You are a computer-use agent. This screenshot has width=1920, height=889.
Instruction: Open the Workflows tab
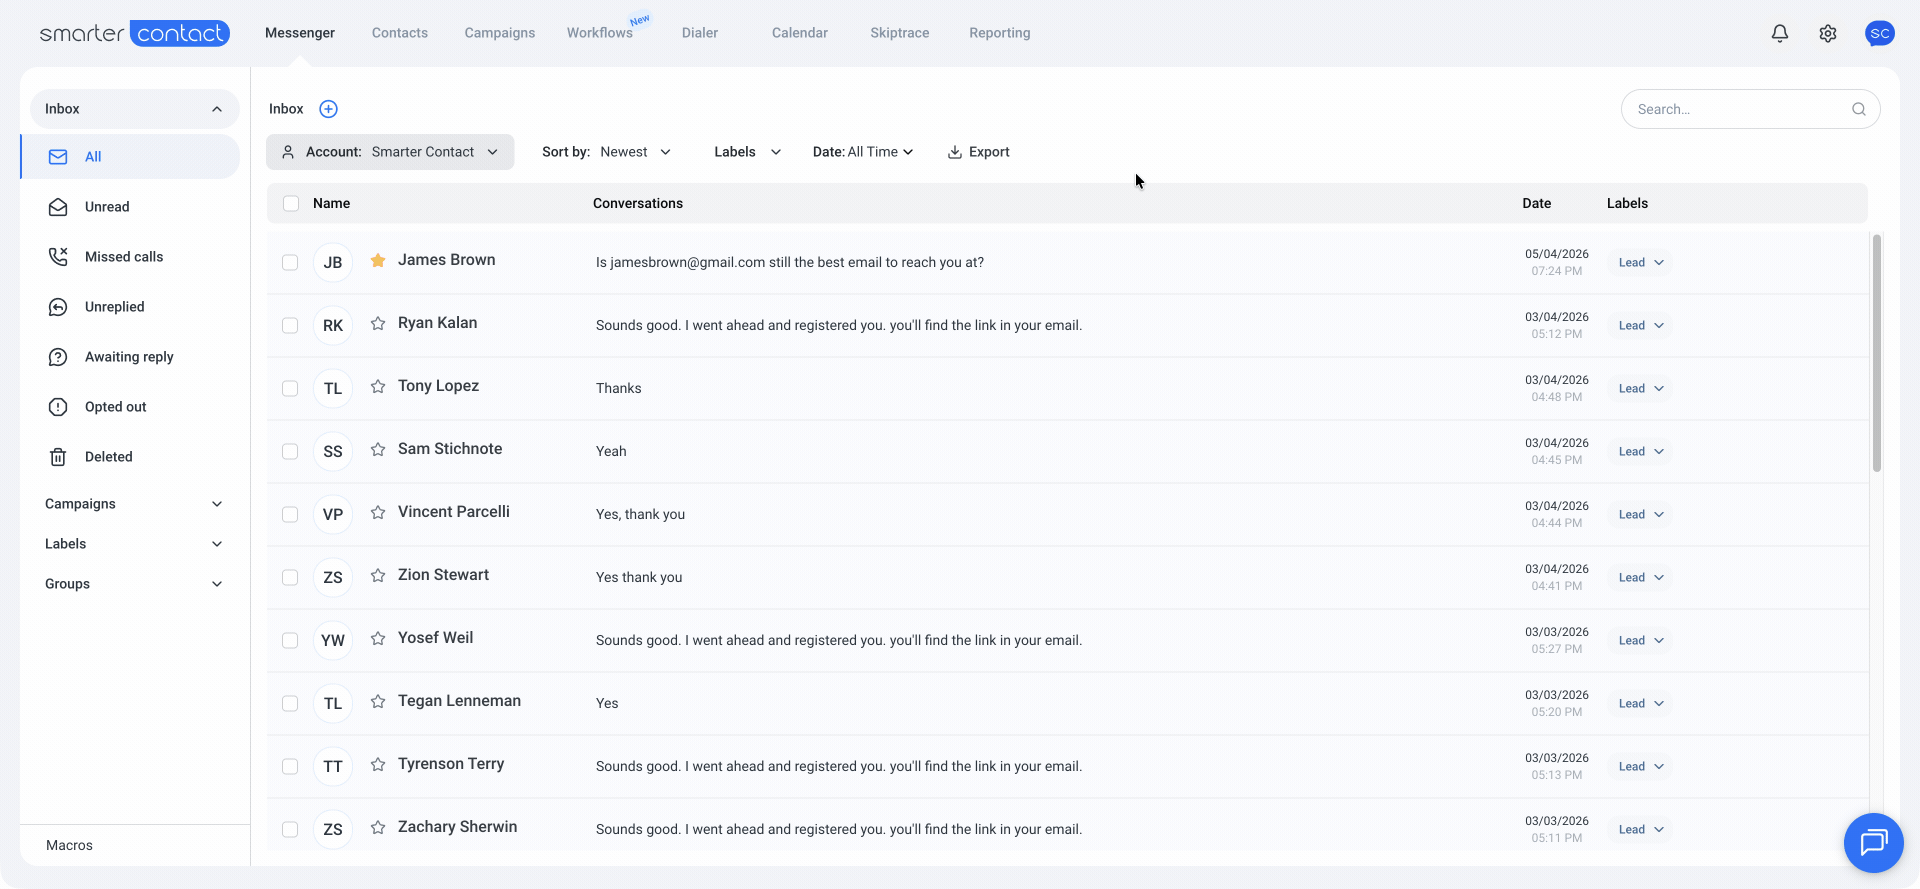(600, 33)
